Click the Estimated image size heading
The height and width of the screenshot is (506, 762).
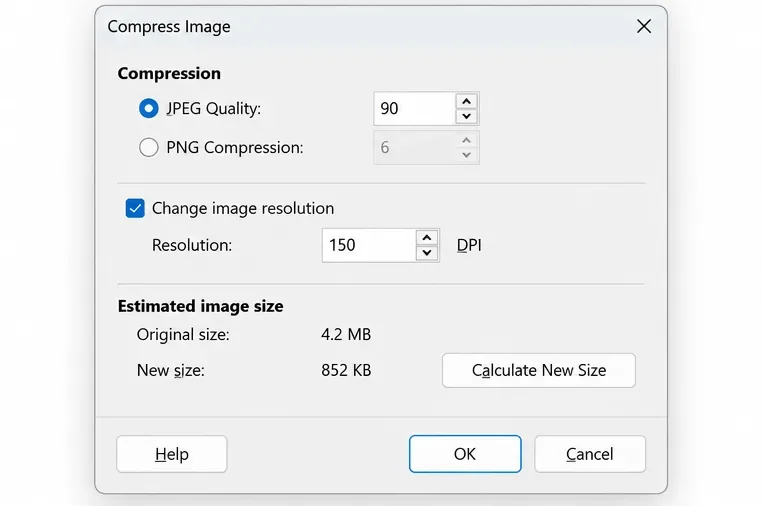click(200, 306)
